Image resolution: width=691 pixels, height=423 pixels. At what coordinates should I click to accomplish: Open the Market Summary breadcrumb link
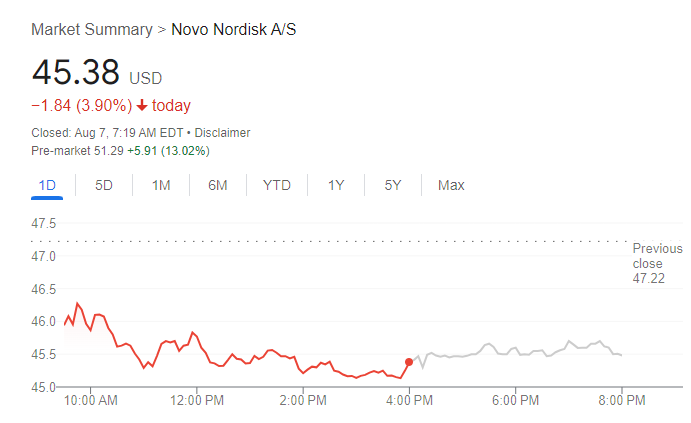point(92,29)
